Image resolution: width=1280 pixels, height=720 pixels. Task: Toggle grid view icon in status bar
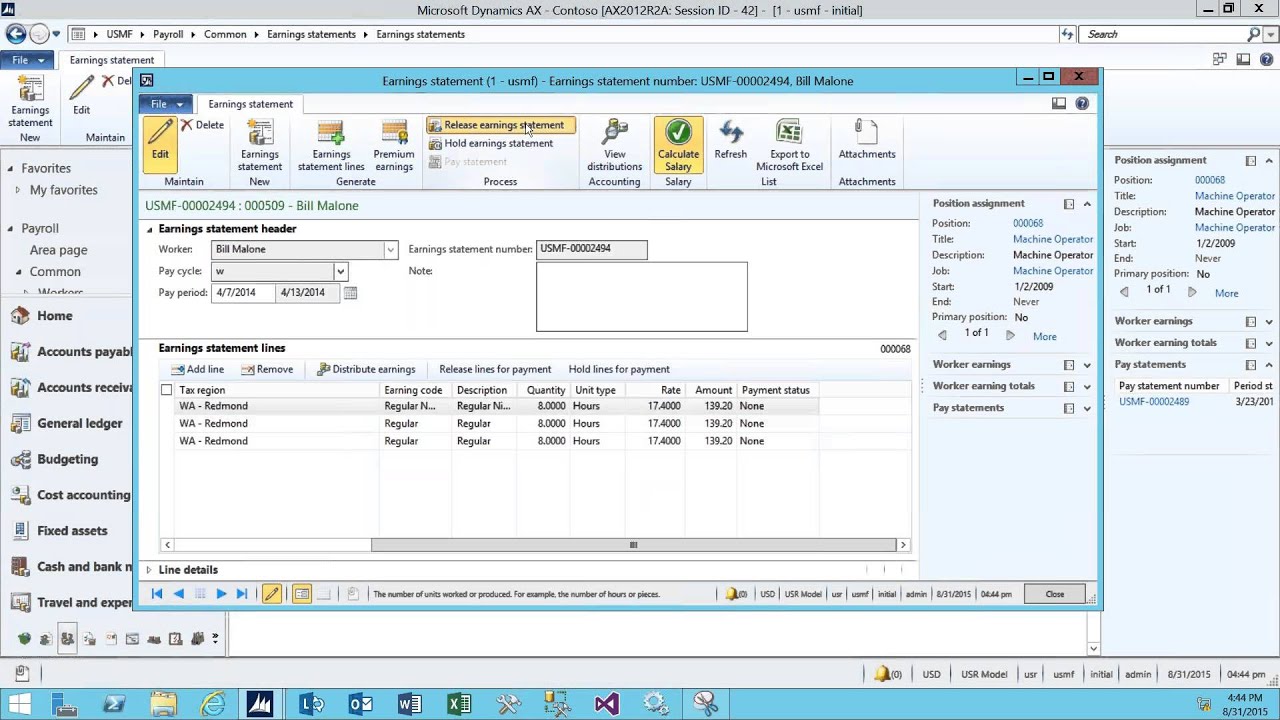[x=301, y=594]
